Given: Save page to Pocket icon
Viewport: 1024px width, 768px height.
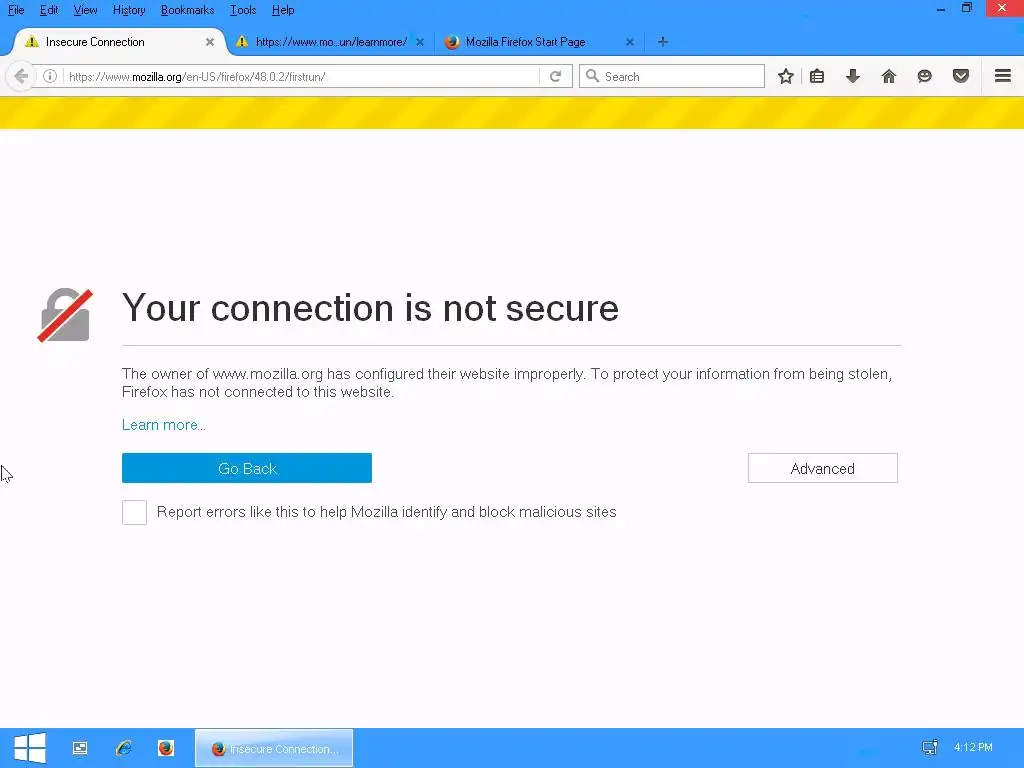Looking at the screenshot, I should (x=961, y=76).
